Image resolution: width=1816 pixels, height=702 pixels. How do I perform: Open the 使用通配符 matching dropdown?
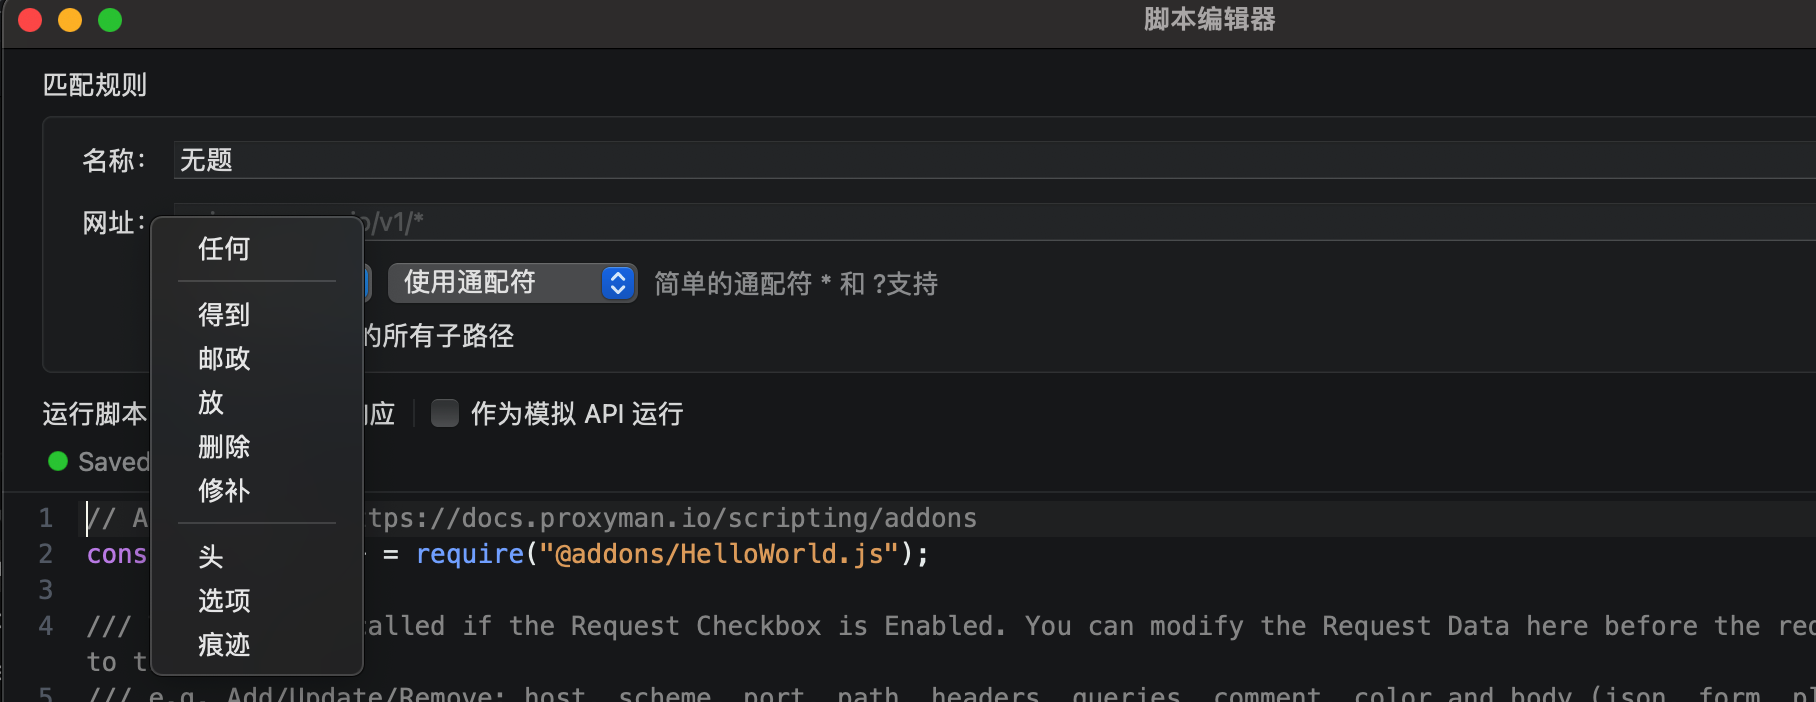coord(512,283)
